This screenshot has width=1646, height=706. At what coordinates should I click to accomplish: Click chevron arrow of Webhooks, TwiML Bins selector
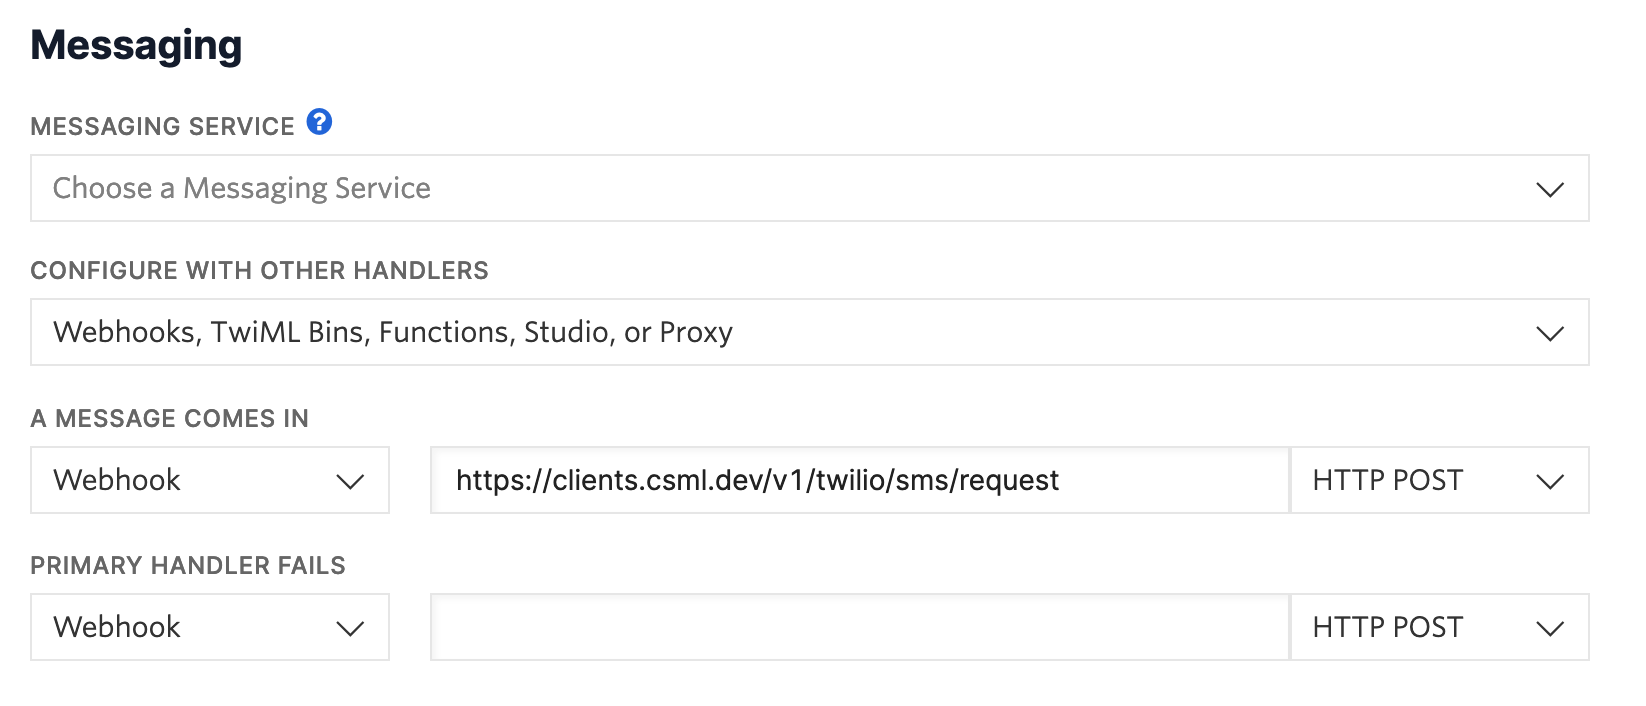pyautogui.click(x=1550, y=333)
